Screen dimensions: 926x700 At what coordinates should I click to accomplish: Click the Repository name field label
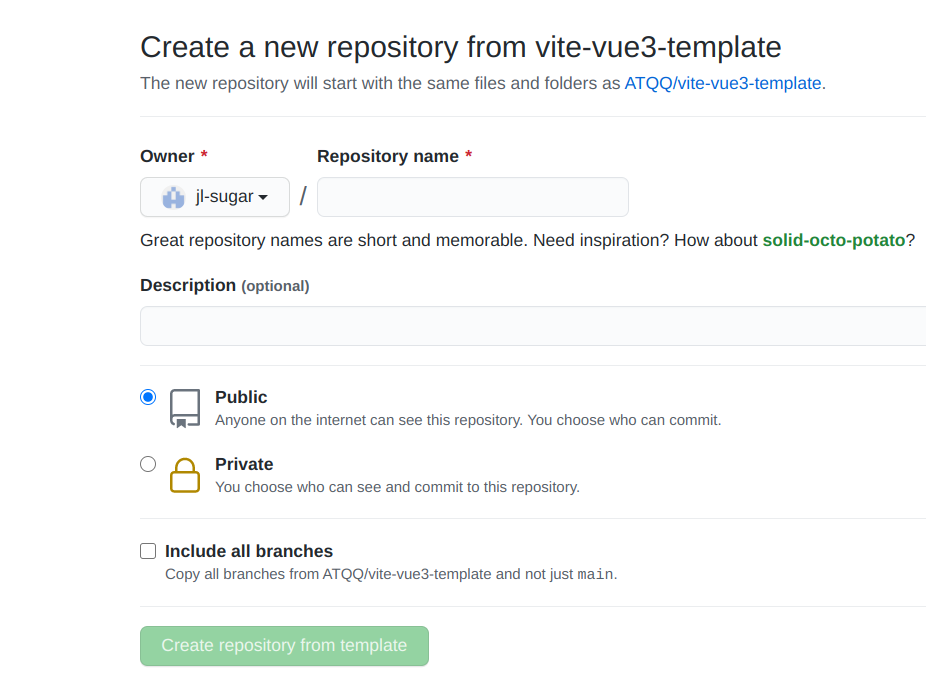click(388, 156)
